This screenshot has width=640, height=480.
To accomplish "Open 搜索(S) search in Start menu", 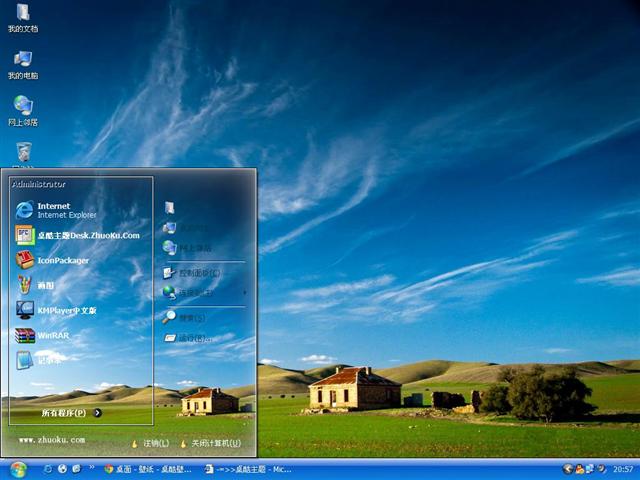I will point(184,317).
